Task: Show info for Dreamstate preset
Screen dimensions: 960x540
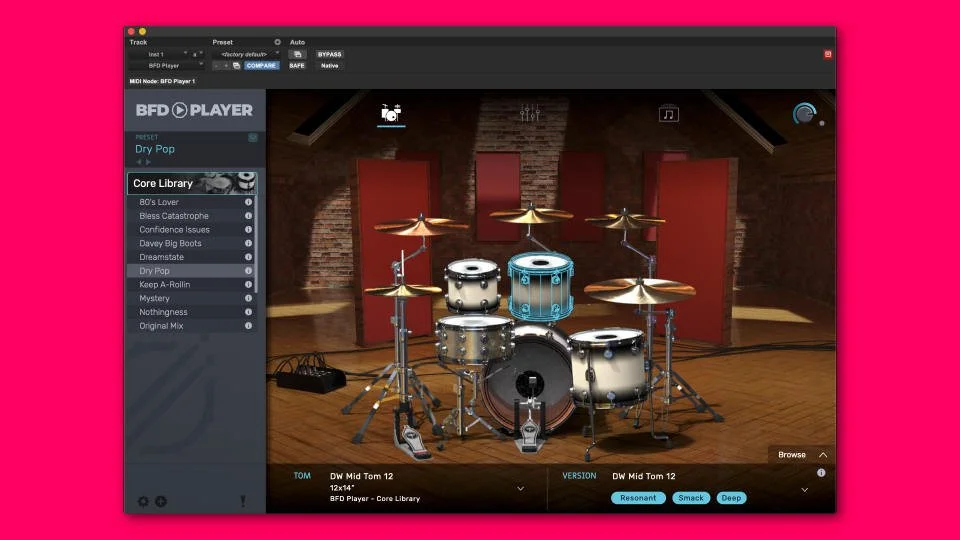Action: [249, 257]
